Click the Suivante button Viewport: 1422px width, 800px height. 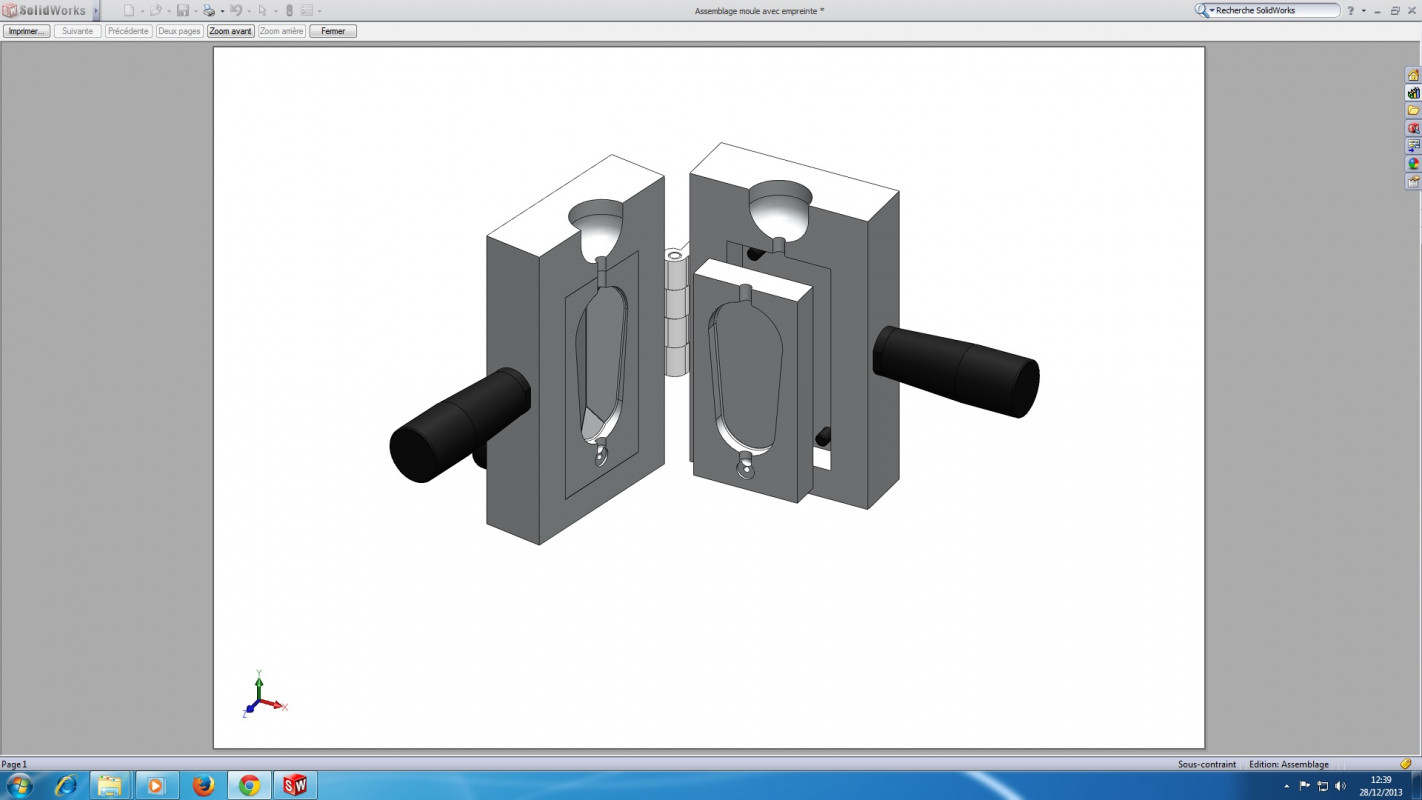[x=78, y=31]
